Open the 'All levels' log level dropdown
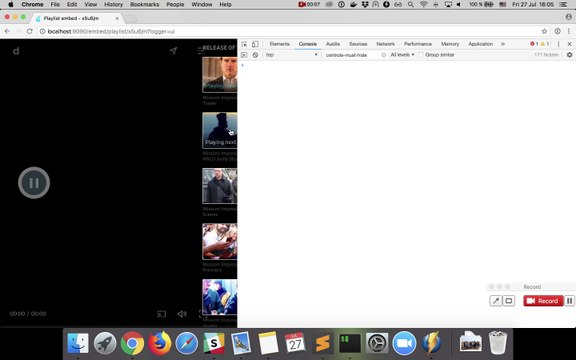The image size is (576, 360). click(402, 55)
